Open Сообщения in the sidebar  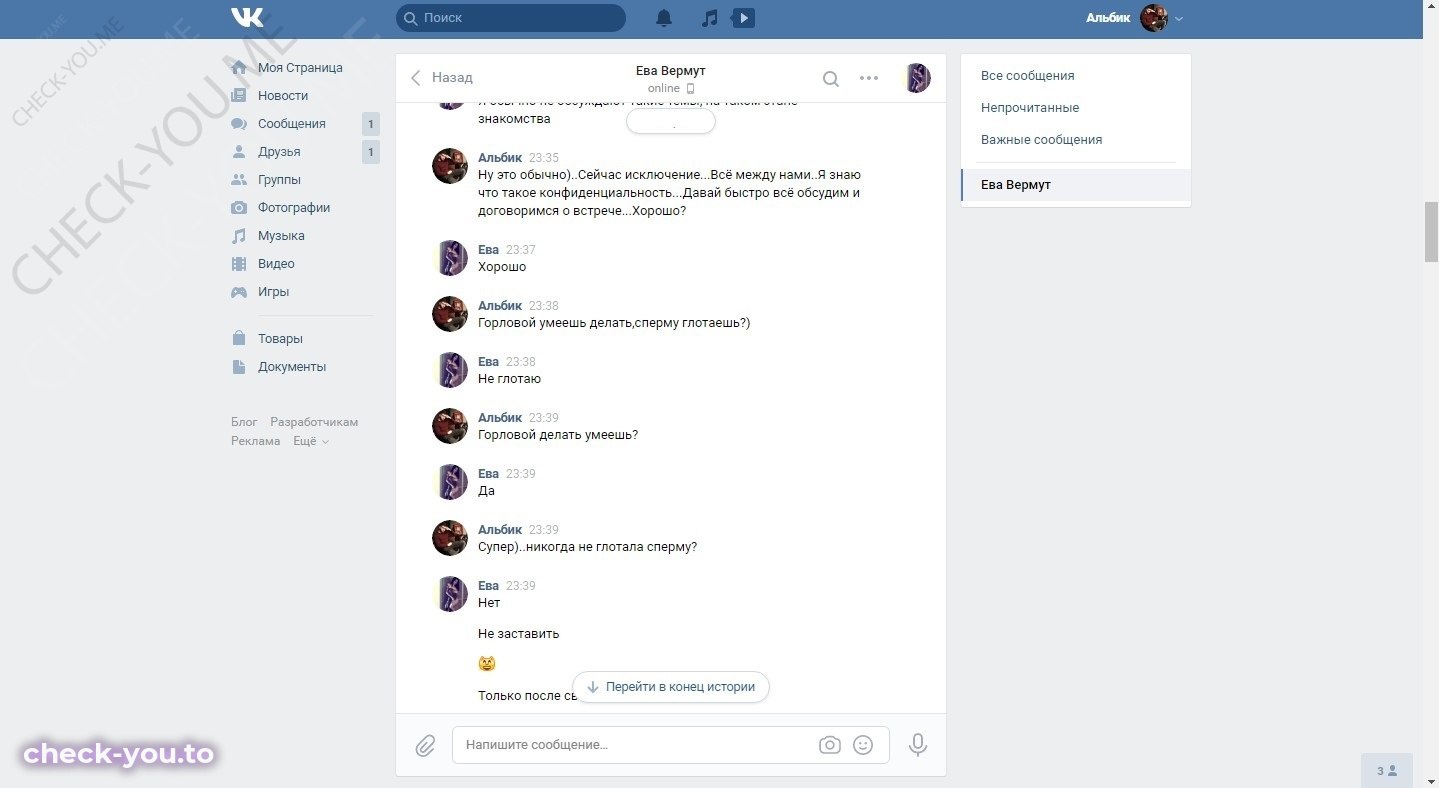tap(292, 124)
